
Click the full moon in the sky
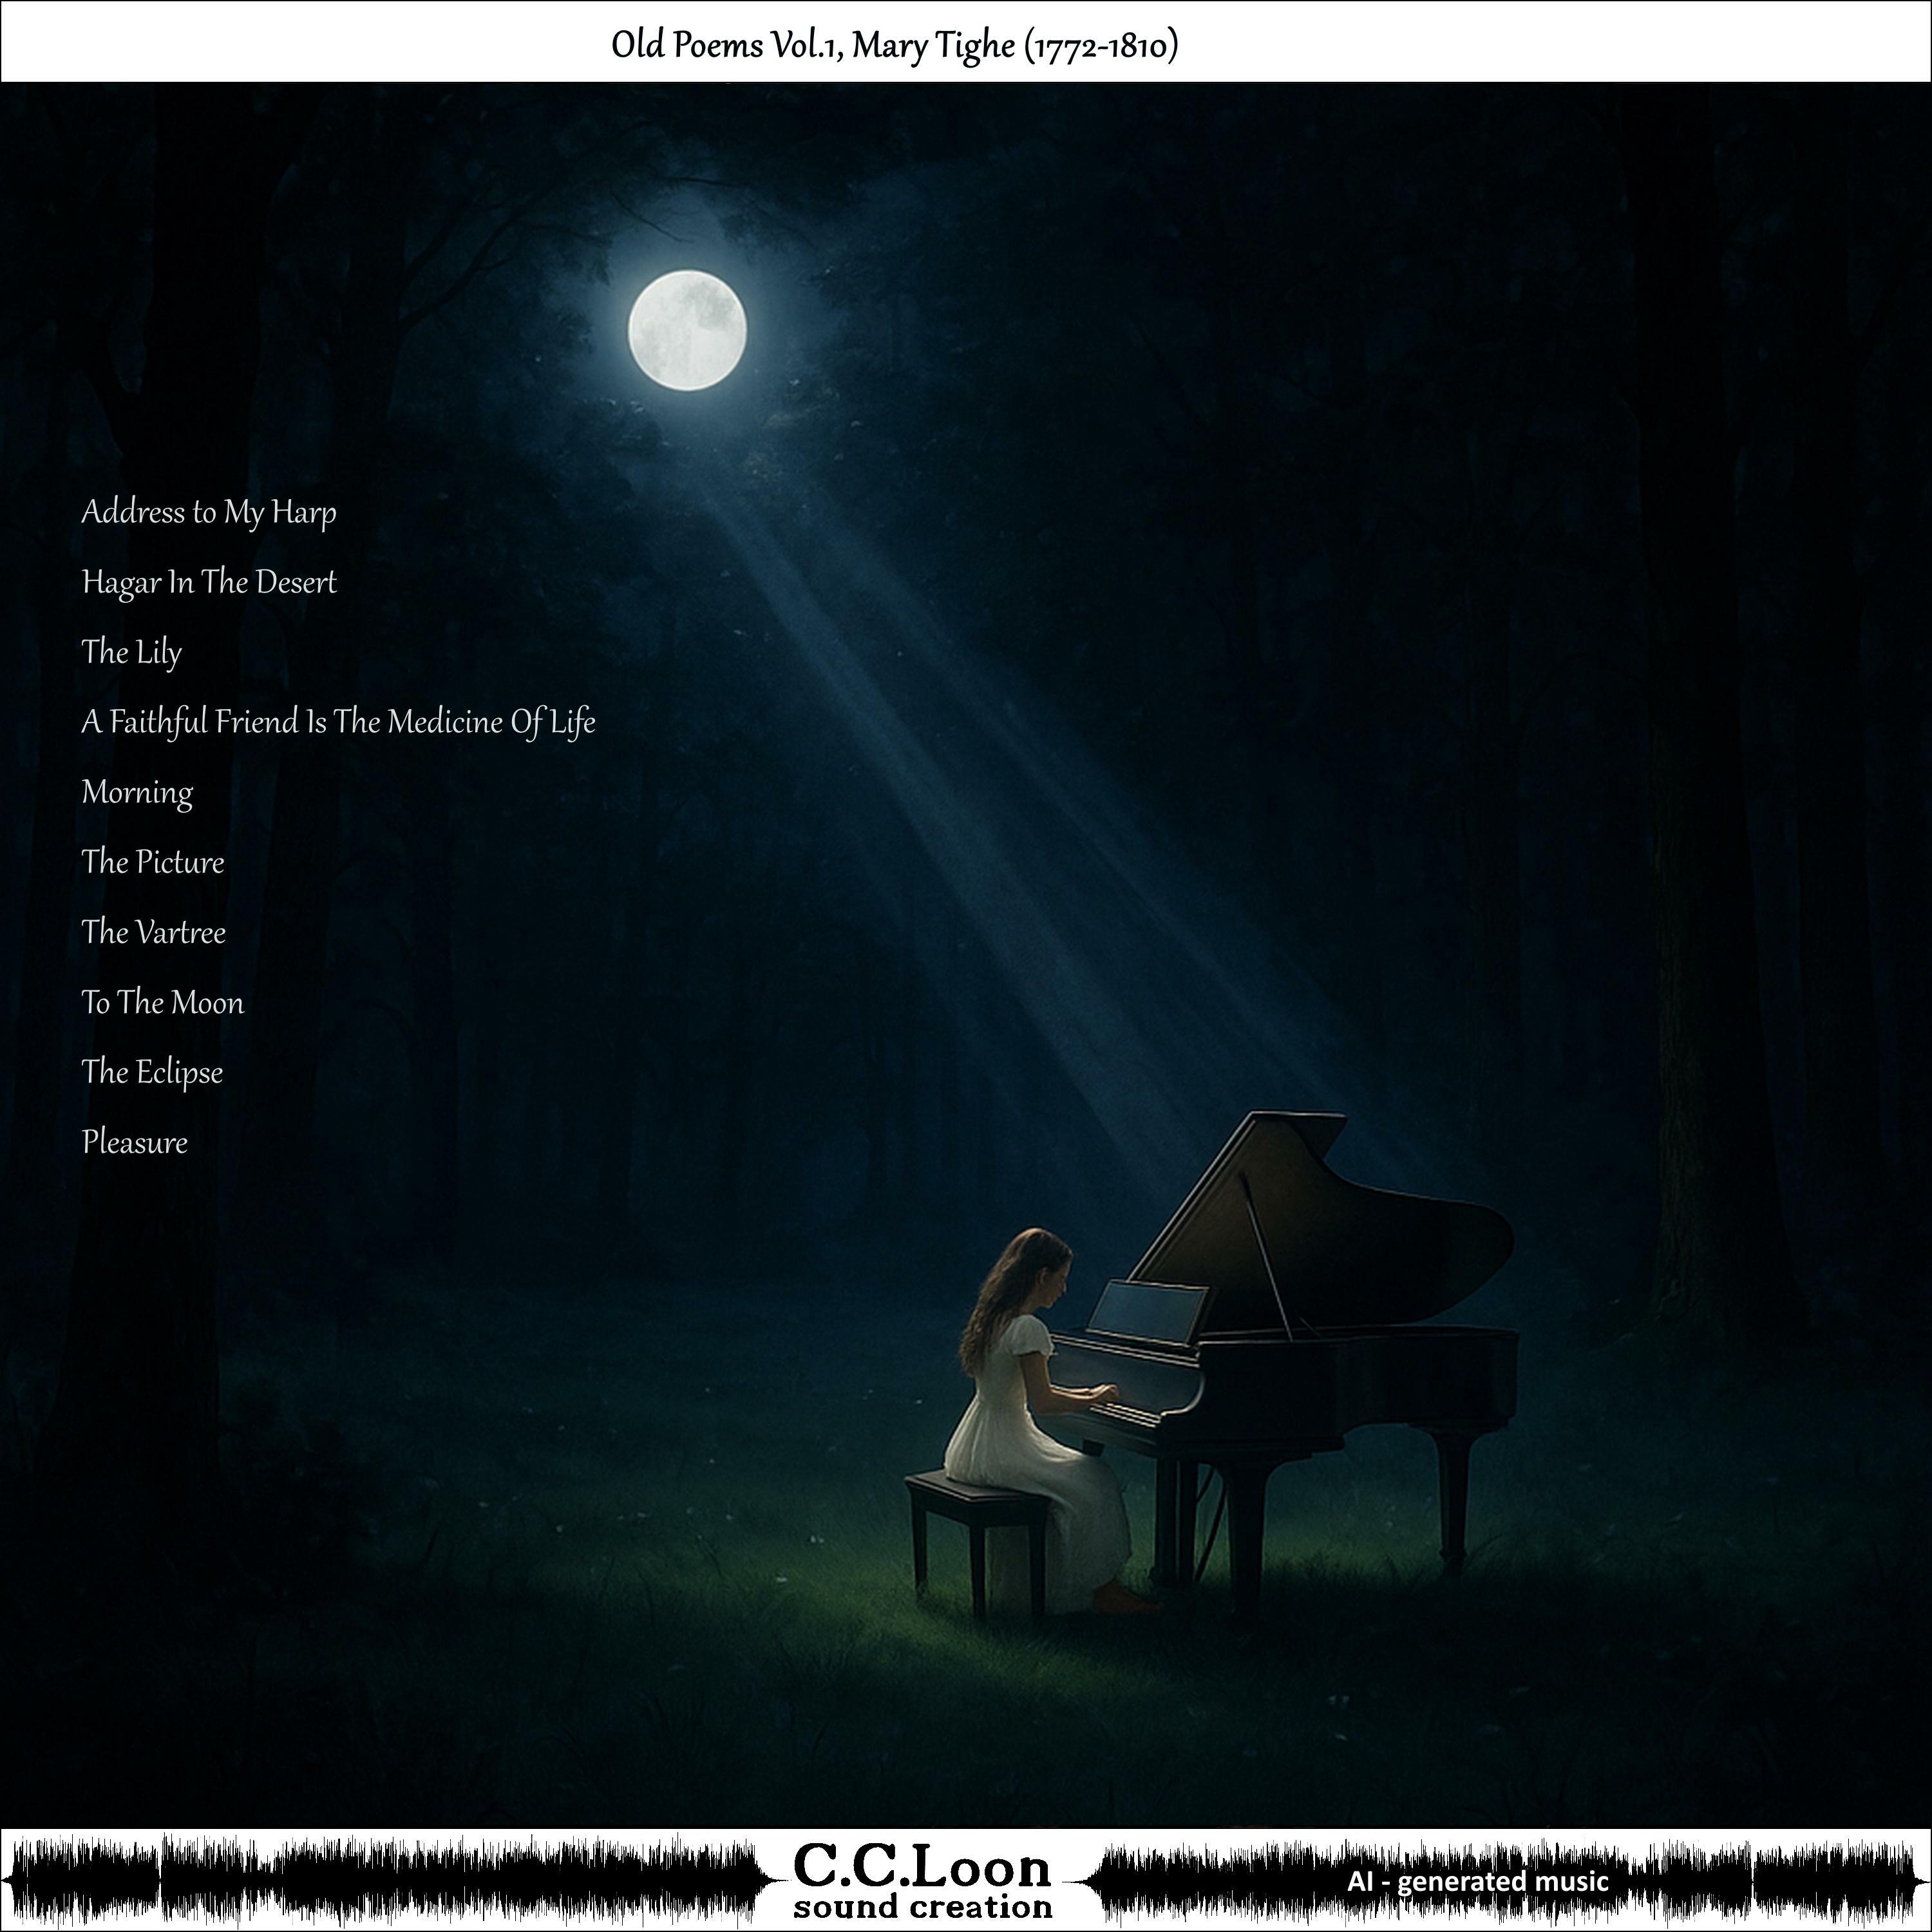(687, 330)
